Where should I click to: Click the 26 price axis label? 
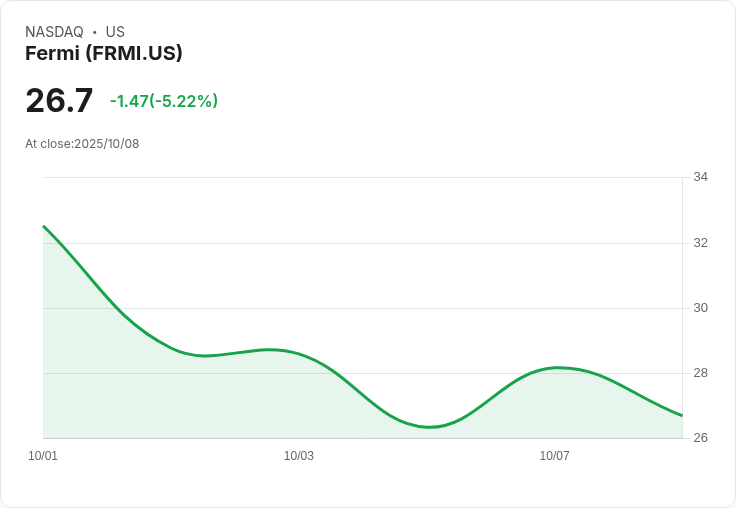point(700,438)
